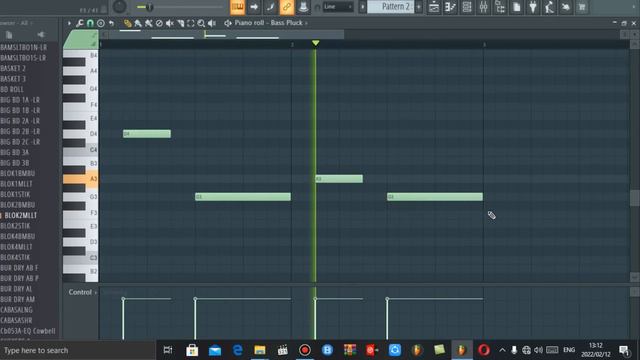
Task: Open File Explorer from taskbar
Action: coord(260,350)
